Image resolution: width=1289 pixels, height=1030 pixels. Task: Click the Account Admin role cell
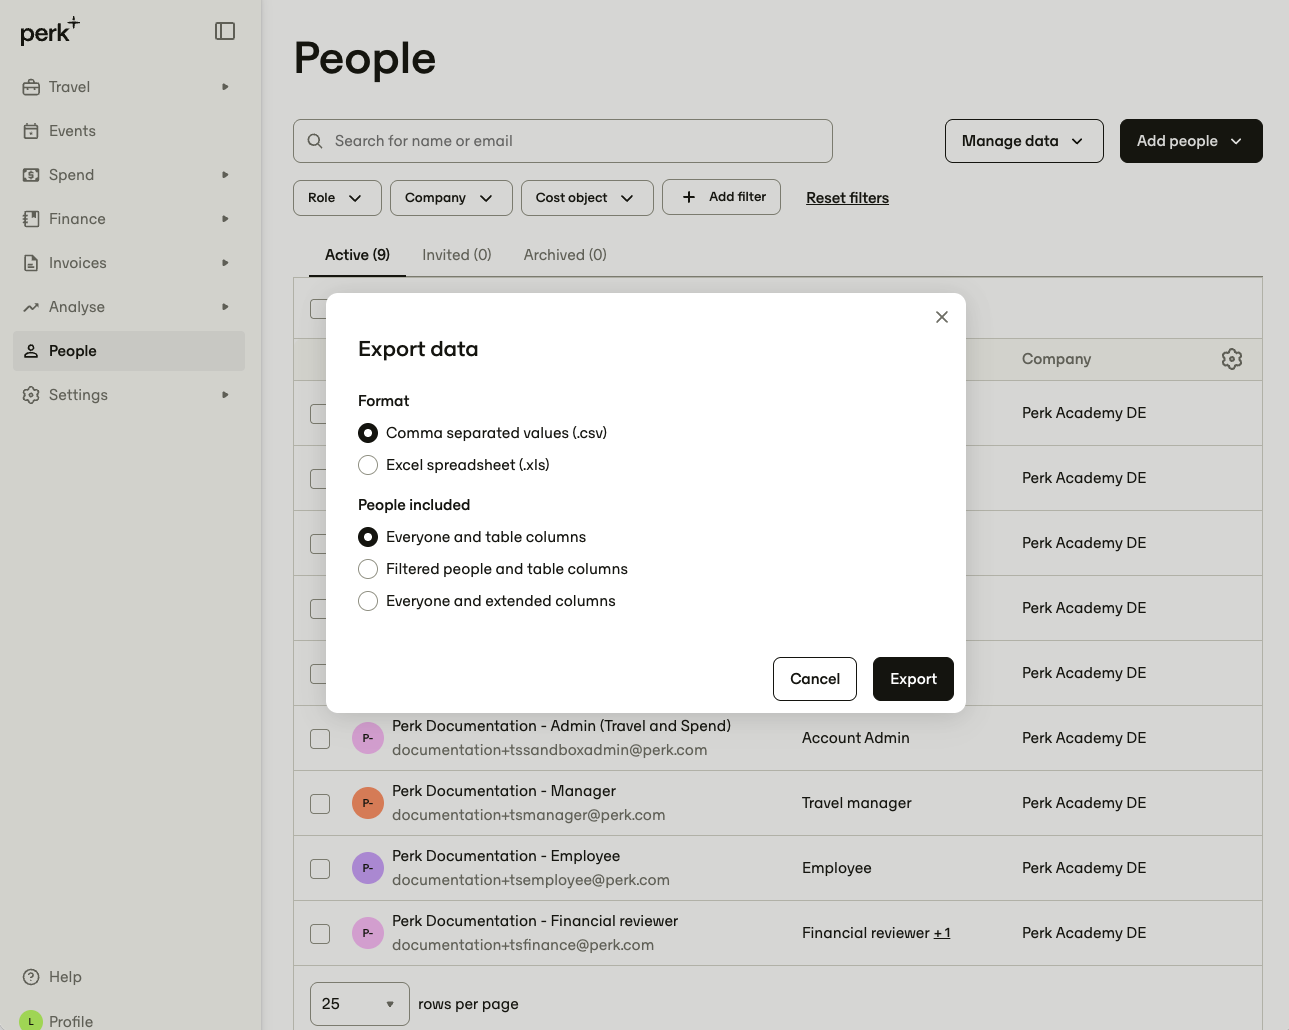pos(856,738)
